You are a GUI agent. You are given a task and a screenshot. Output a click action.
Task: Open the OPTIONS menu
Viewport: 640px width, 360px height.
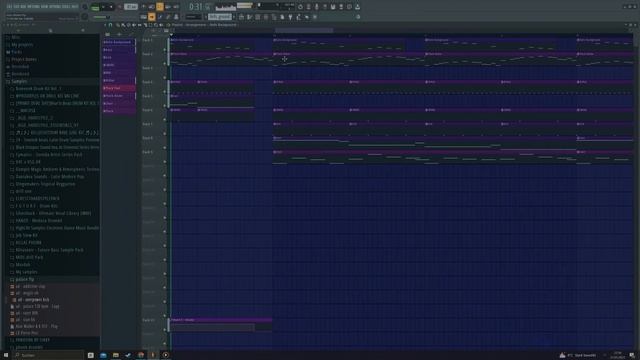pos(55,7)
